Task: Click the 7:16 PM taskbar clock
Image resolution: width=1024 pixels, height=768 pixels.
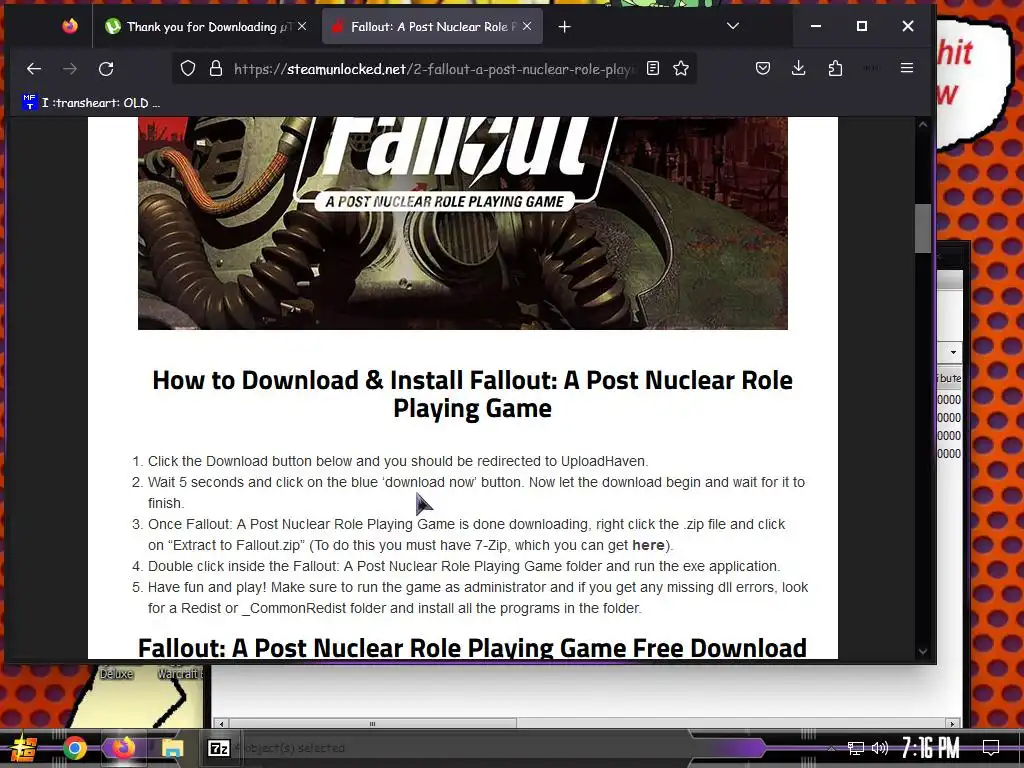Action: [x=931, y=748]
